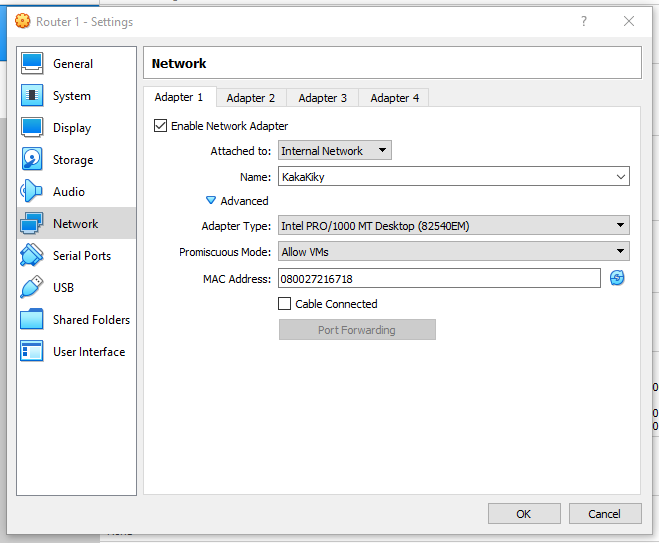Switch to the Adapter 1 tab
Image resolution: width=659 pixels, height=543 pixels.
pyautogui.click(x=179, y=97)
